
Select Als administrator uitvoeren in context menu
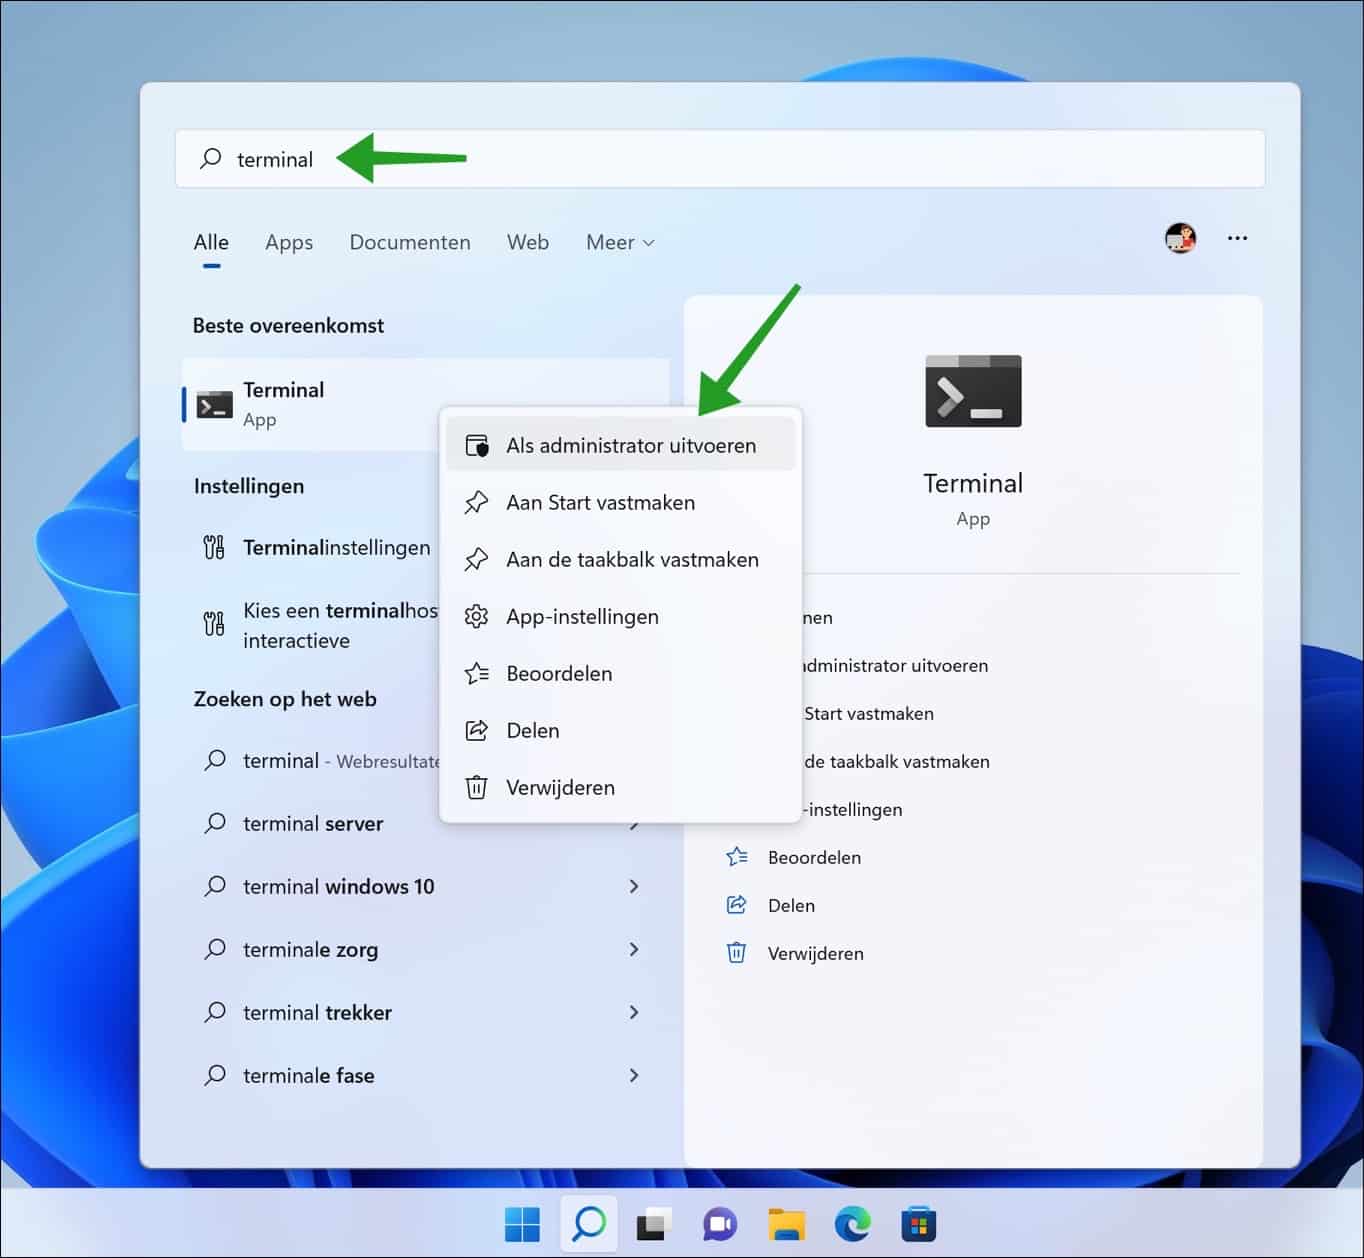[x=630, y=445]
